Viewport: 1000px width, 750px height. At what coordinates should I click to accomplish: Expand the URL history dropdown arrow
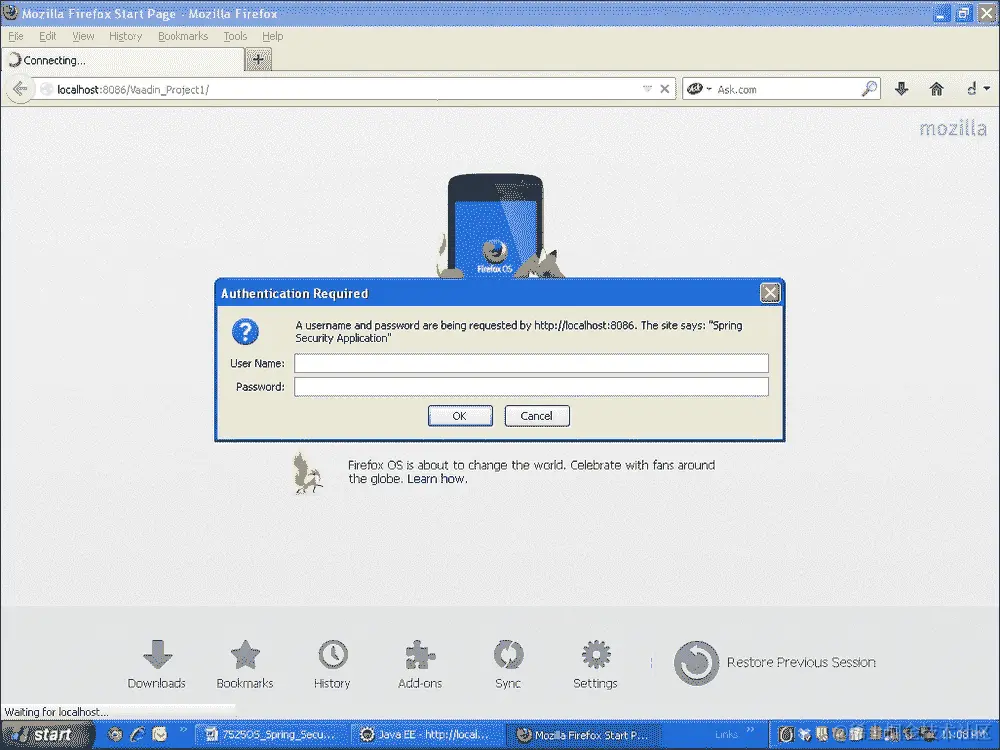tap(647, 89)
